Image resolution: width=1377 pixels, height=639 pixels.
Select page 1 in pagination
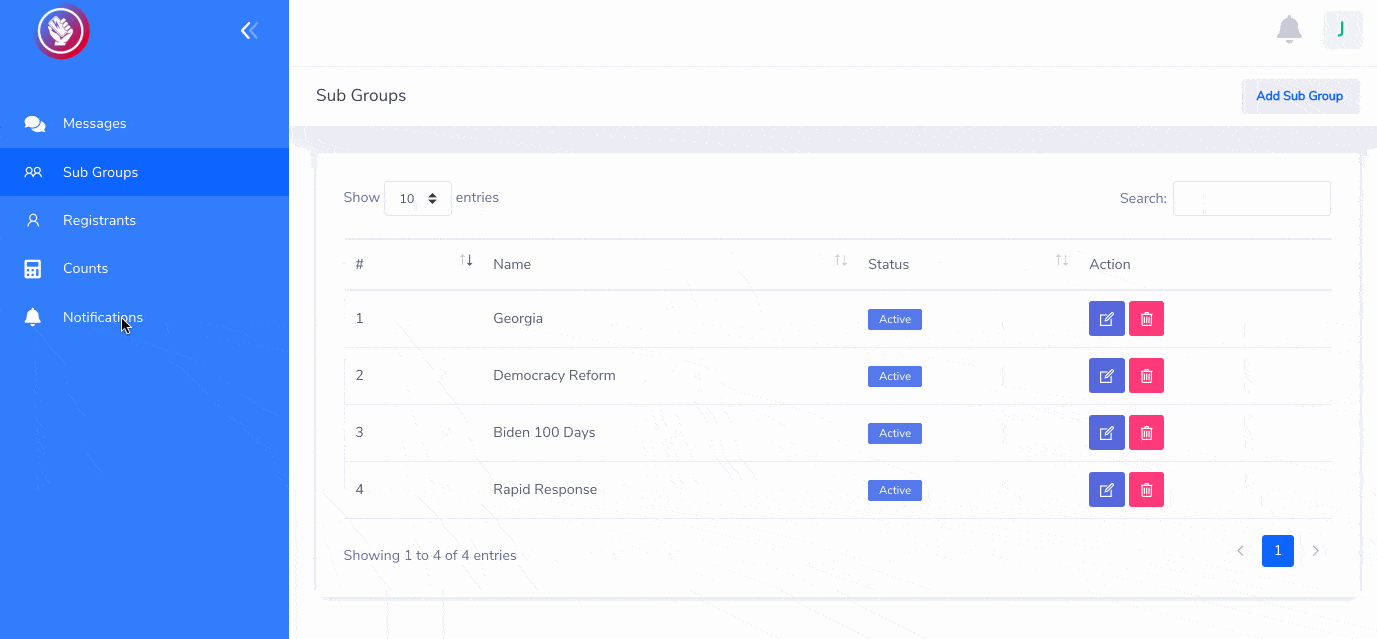pos(1278,551)
